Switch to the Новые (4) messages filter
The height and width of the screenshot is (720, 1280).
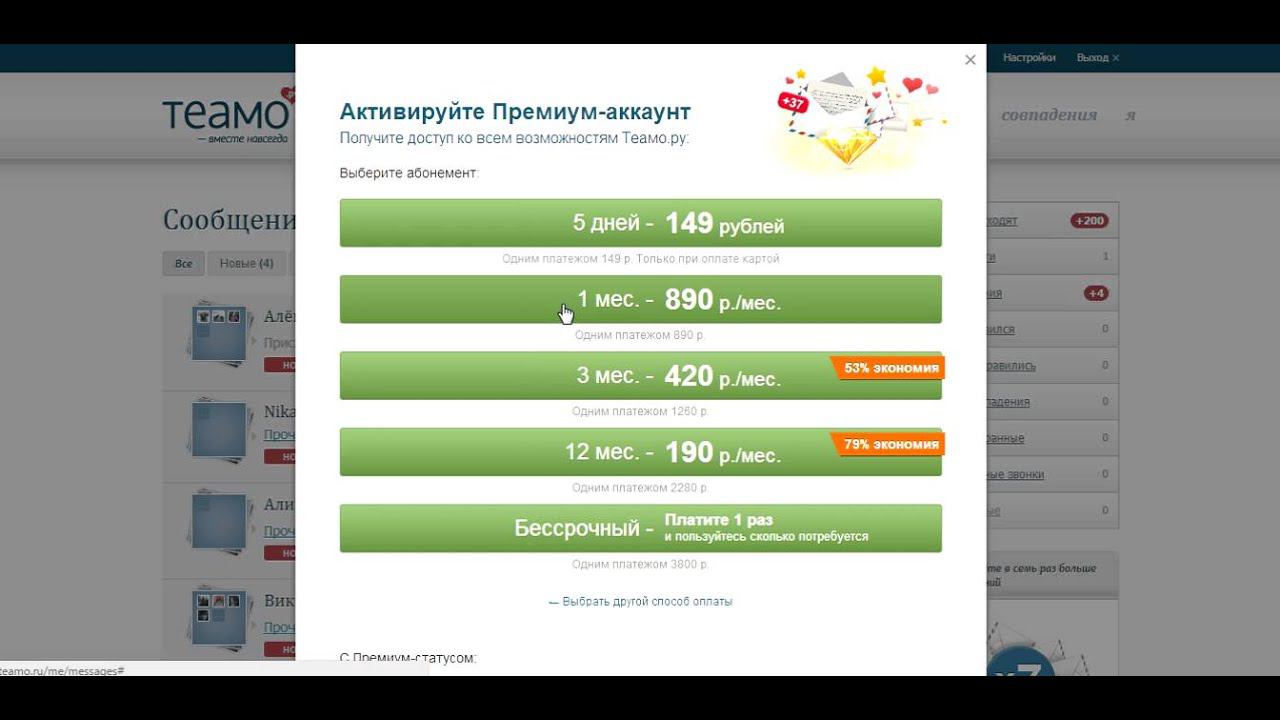pos(246,264)
